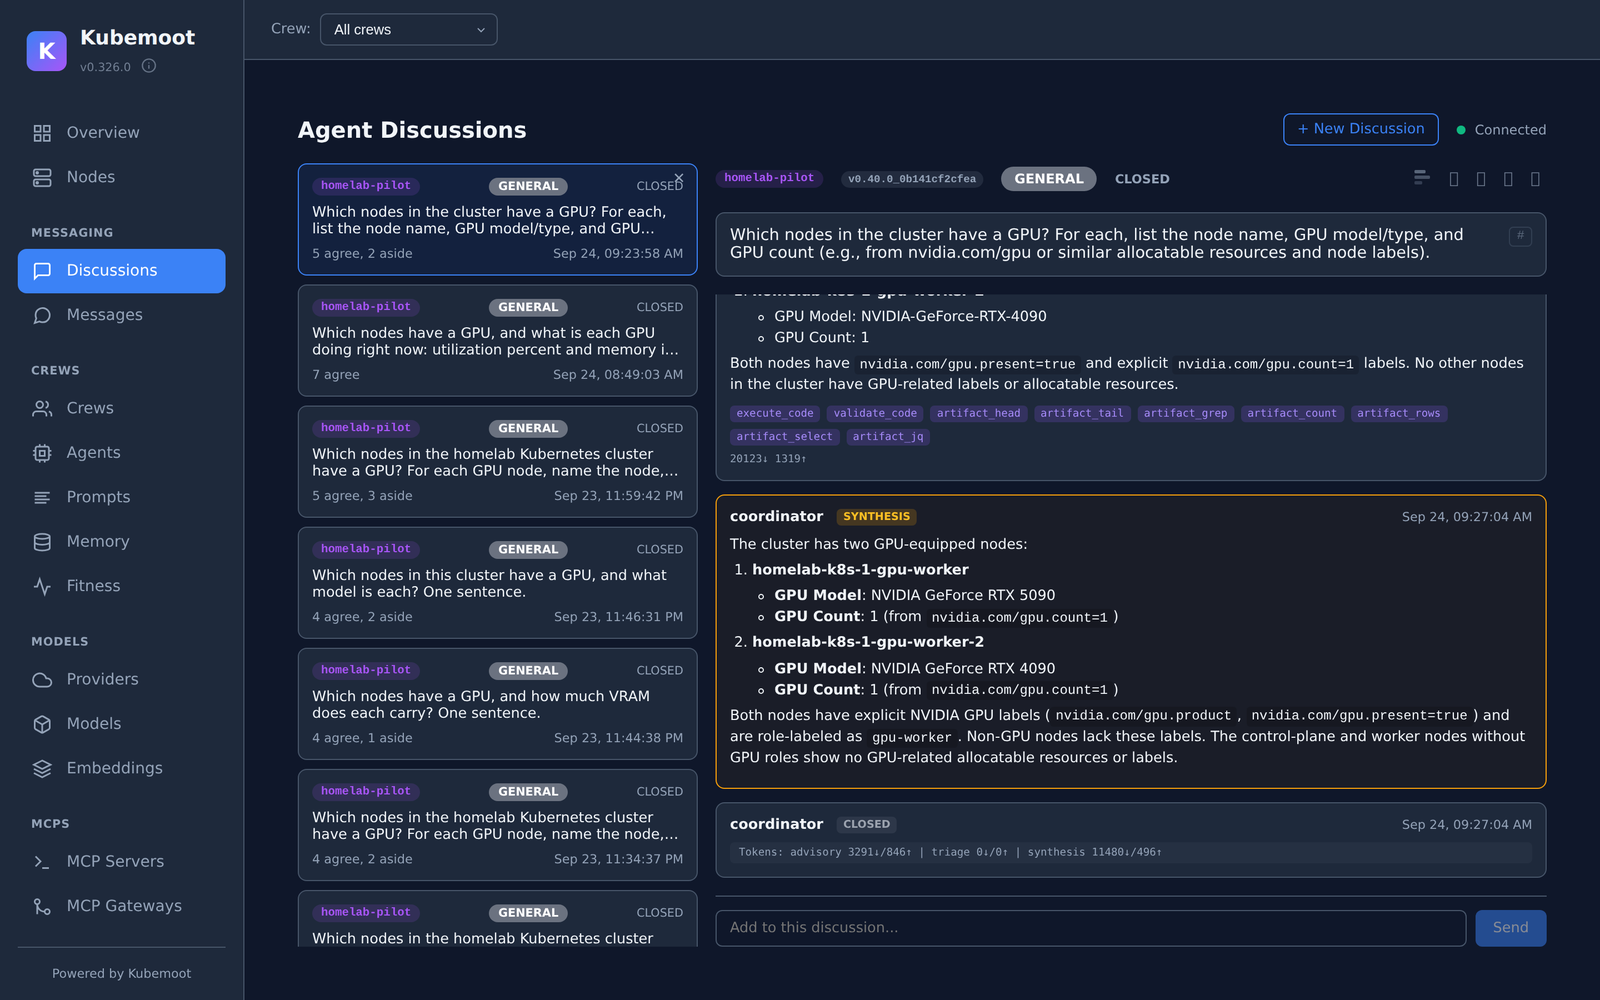Viewport: 1600px width, 1000px height.
Task: Open the 'One sentence' GPU model discussion
Action: pyautogui.click(x=497, y=583)
